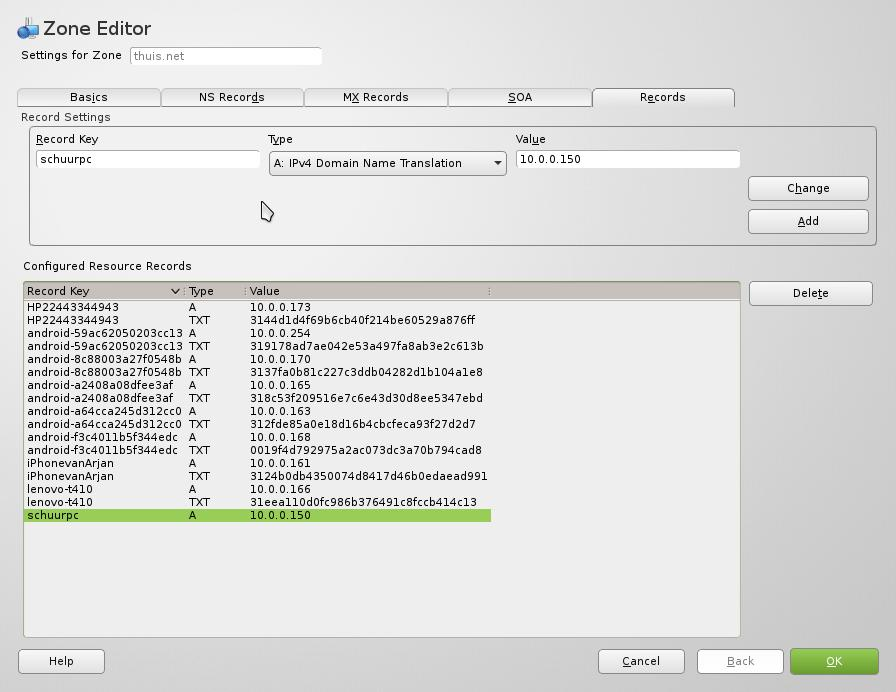Select the MX Records tab
The width and height of the screenshot is (896, 692).
376,97
